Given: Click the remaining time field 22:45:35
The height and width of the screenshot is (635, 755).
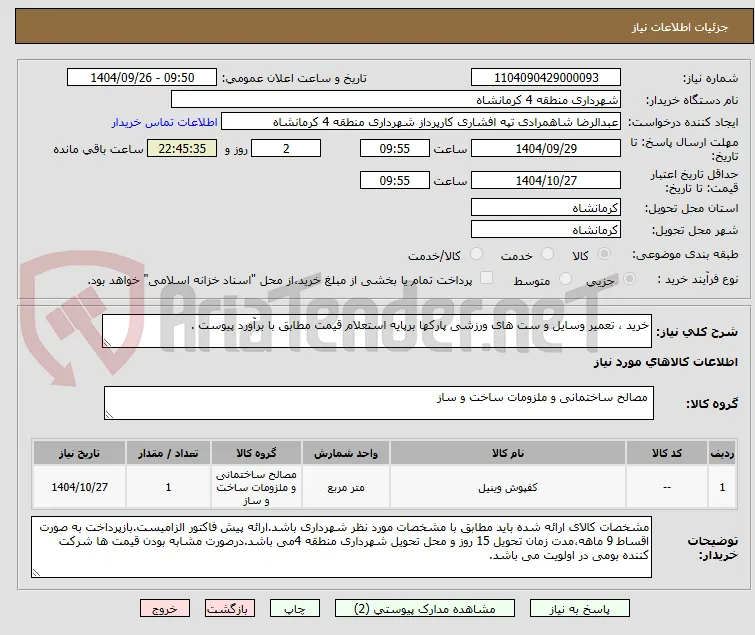Looking at the screenshot, I should [x=182, y=148].
